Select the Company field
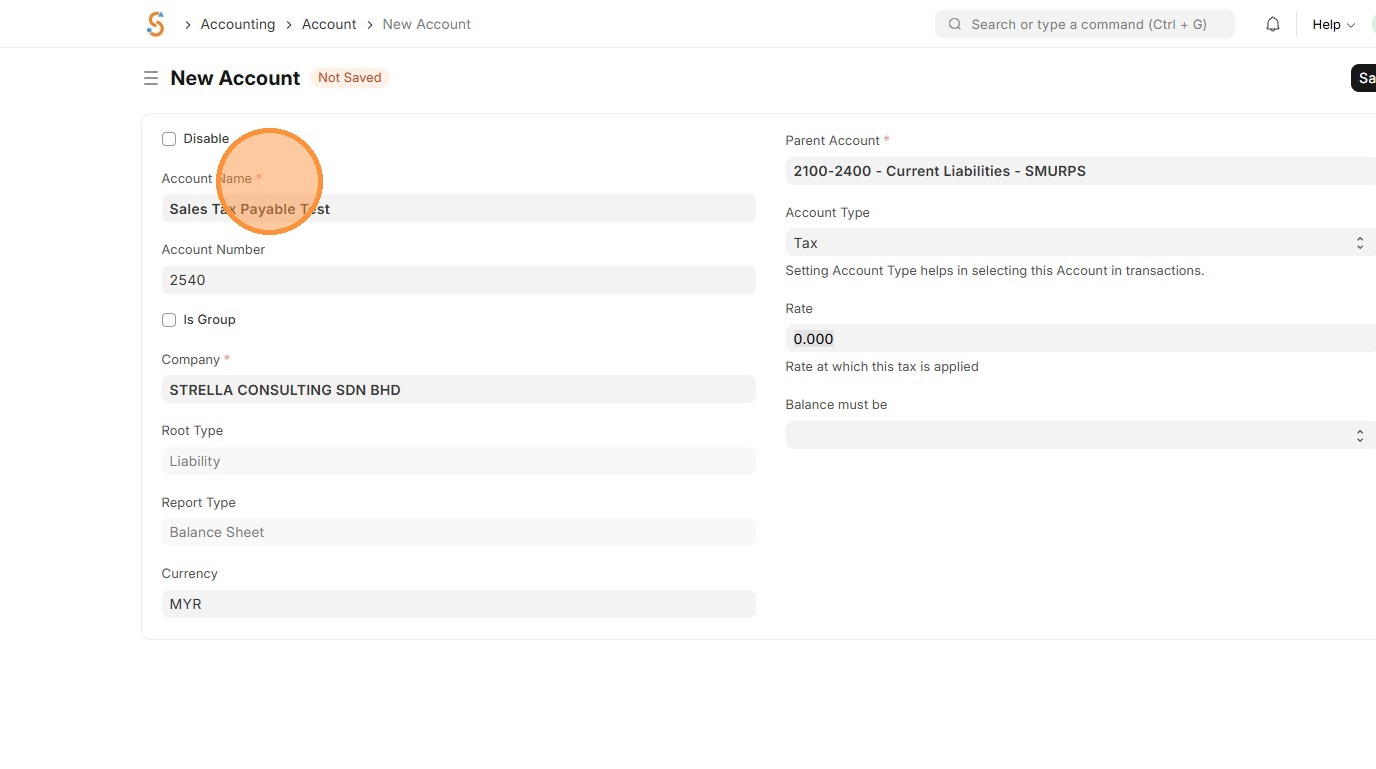 pyautogui.click(x=458, y=390)
